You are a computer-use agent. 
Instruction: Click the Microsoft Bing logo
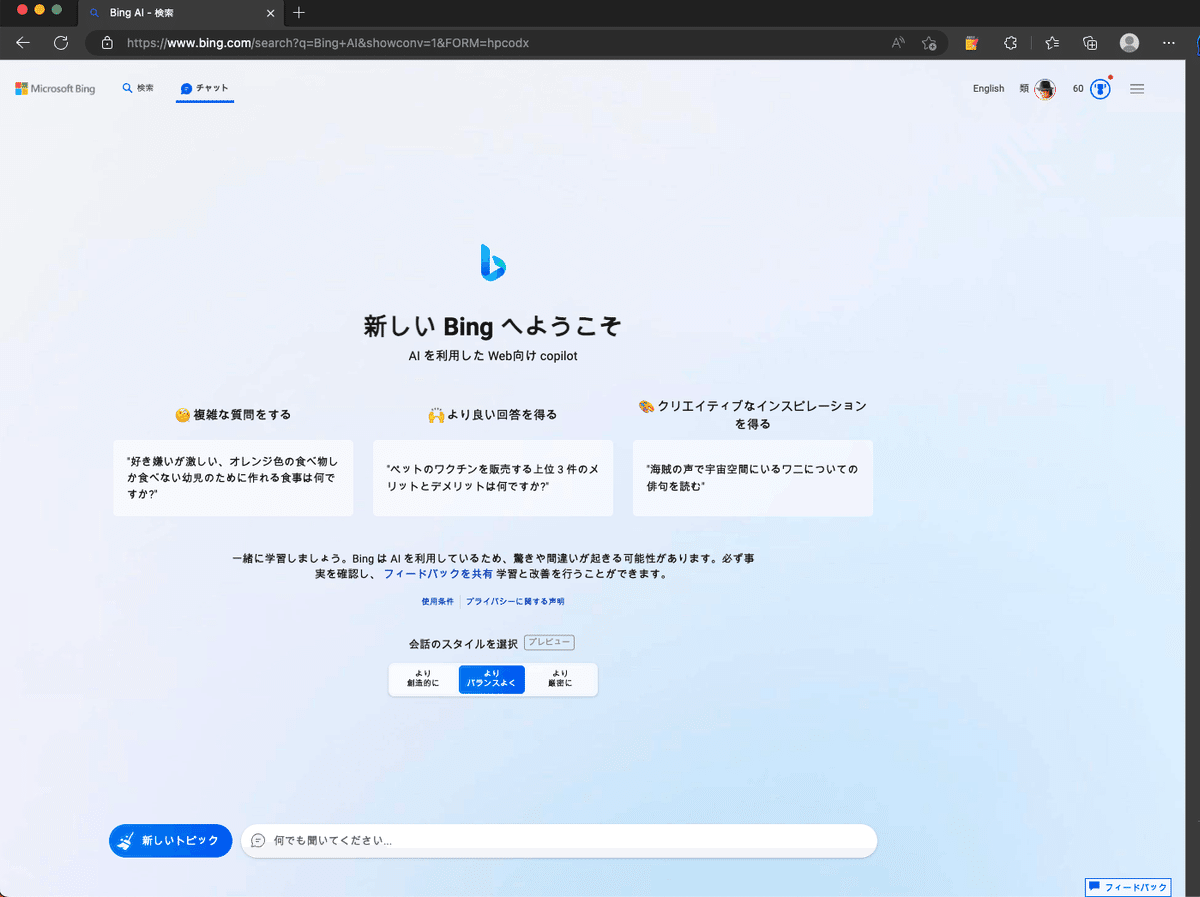[x=55, y=89]
